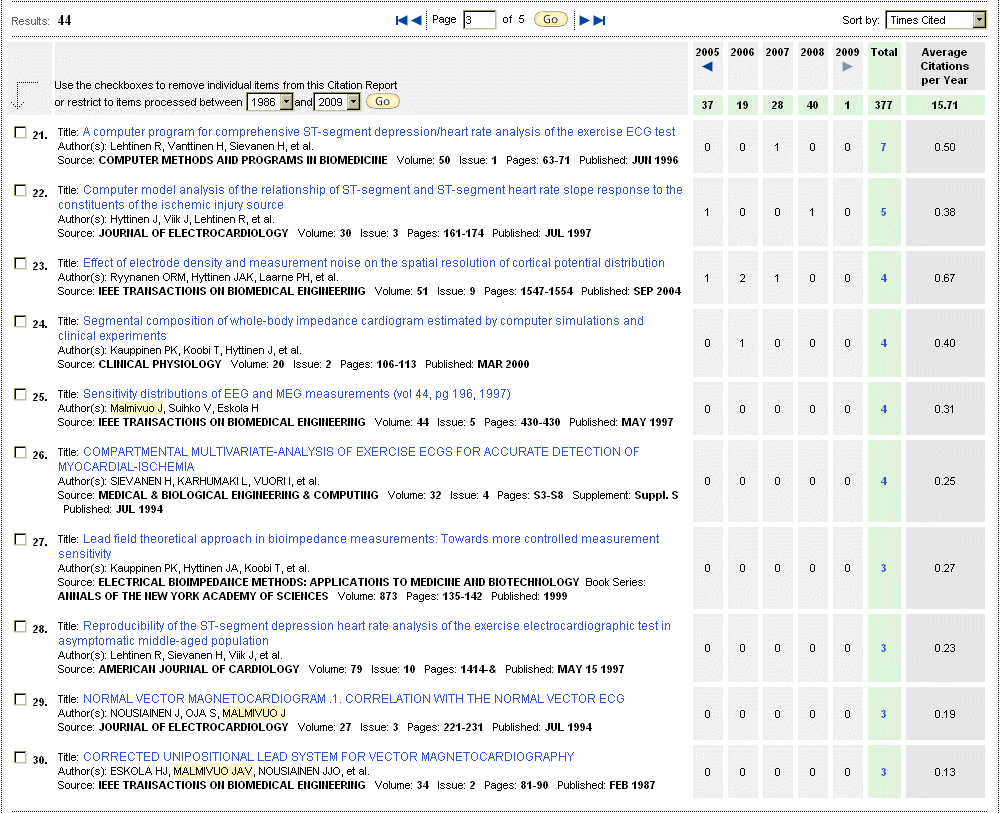Open the CORRECTED UNIPOSITIONAL LEAD SYSTEM article

coord(328,757)
